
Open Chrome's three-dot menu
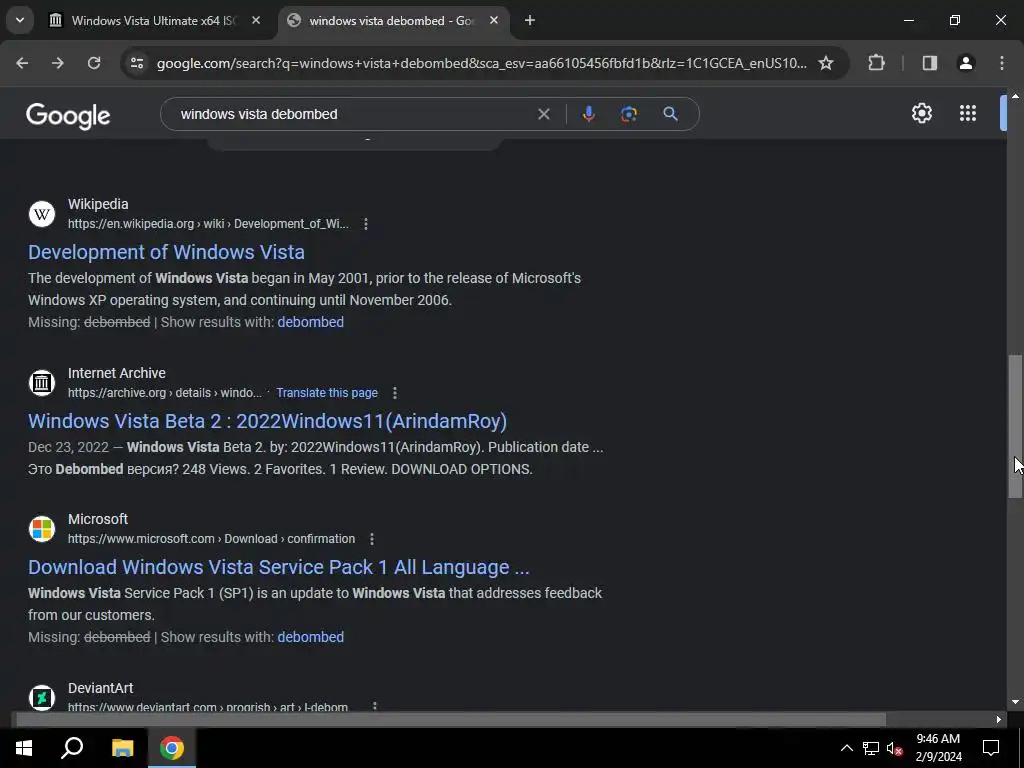tap(1002, 63)
